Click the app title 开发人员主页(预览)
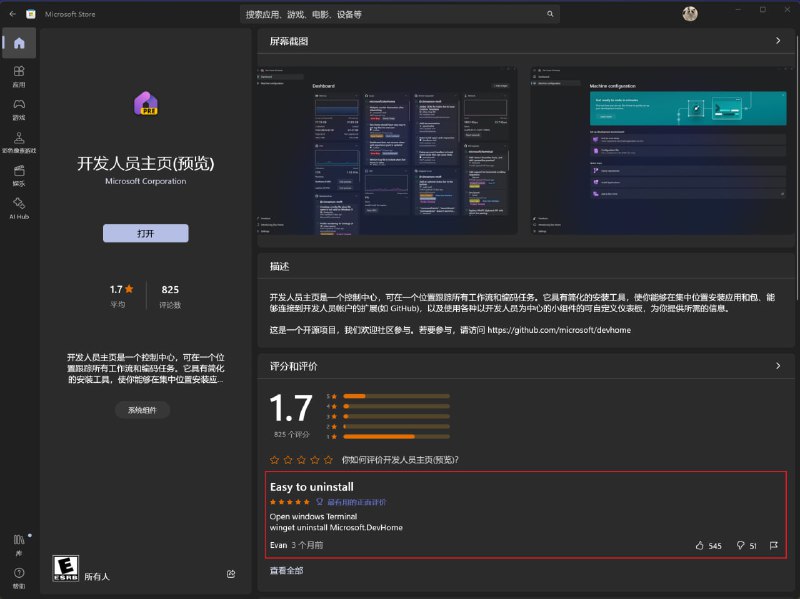Viewport: 800px width, 599px height. pyautogui.click(x=145, y=163)
